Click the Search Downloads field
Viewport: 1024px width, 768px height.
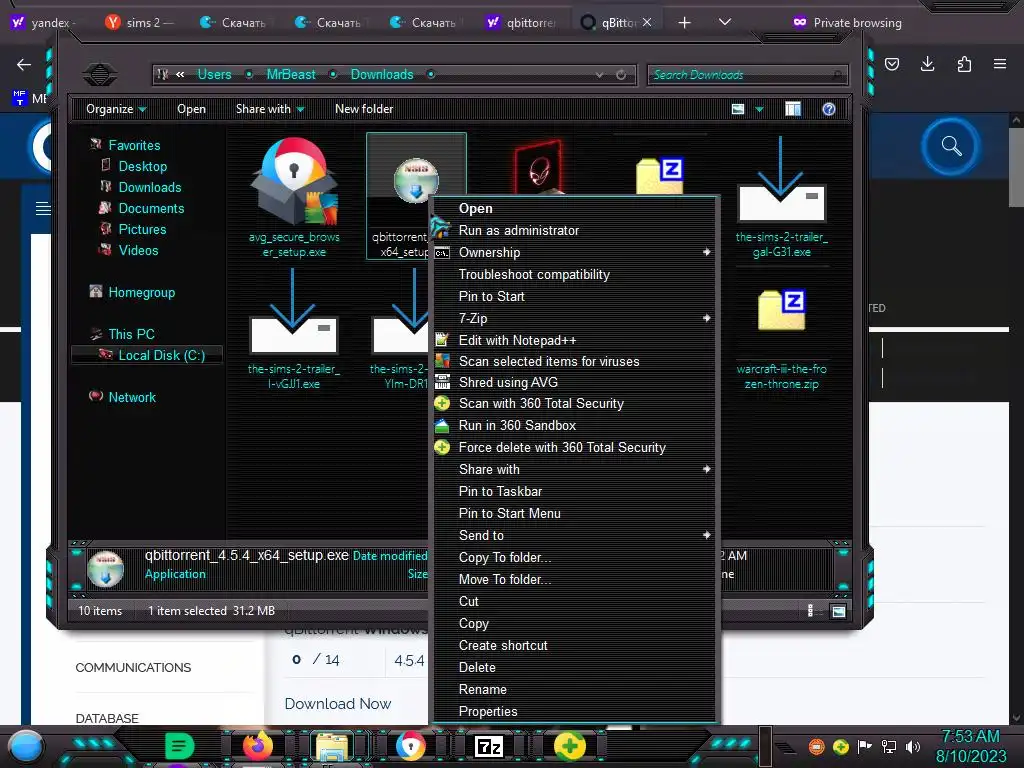[x=747, y=75]
